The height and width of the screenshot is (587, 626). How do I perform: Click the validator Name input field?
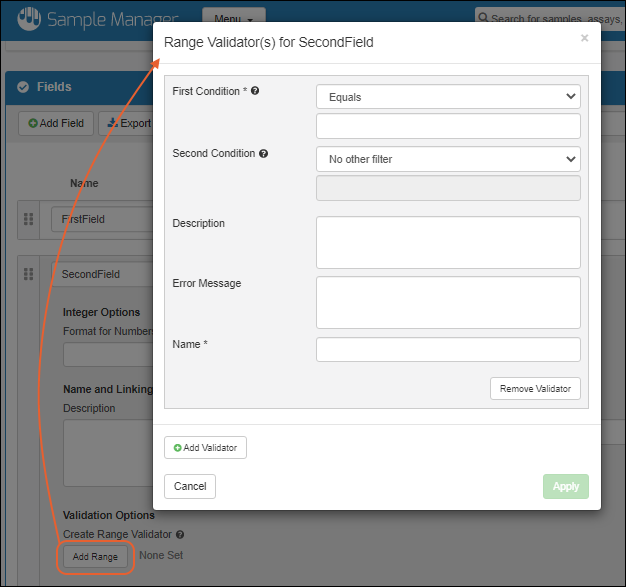447,349
